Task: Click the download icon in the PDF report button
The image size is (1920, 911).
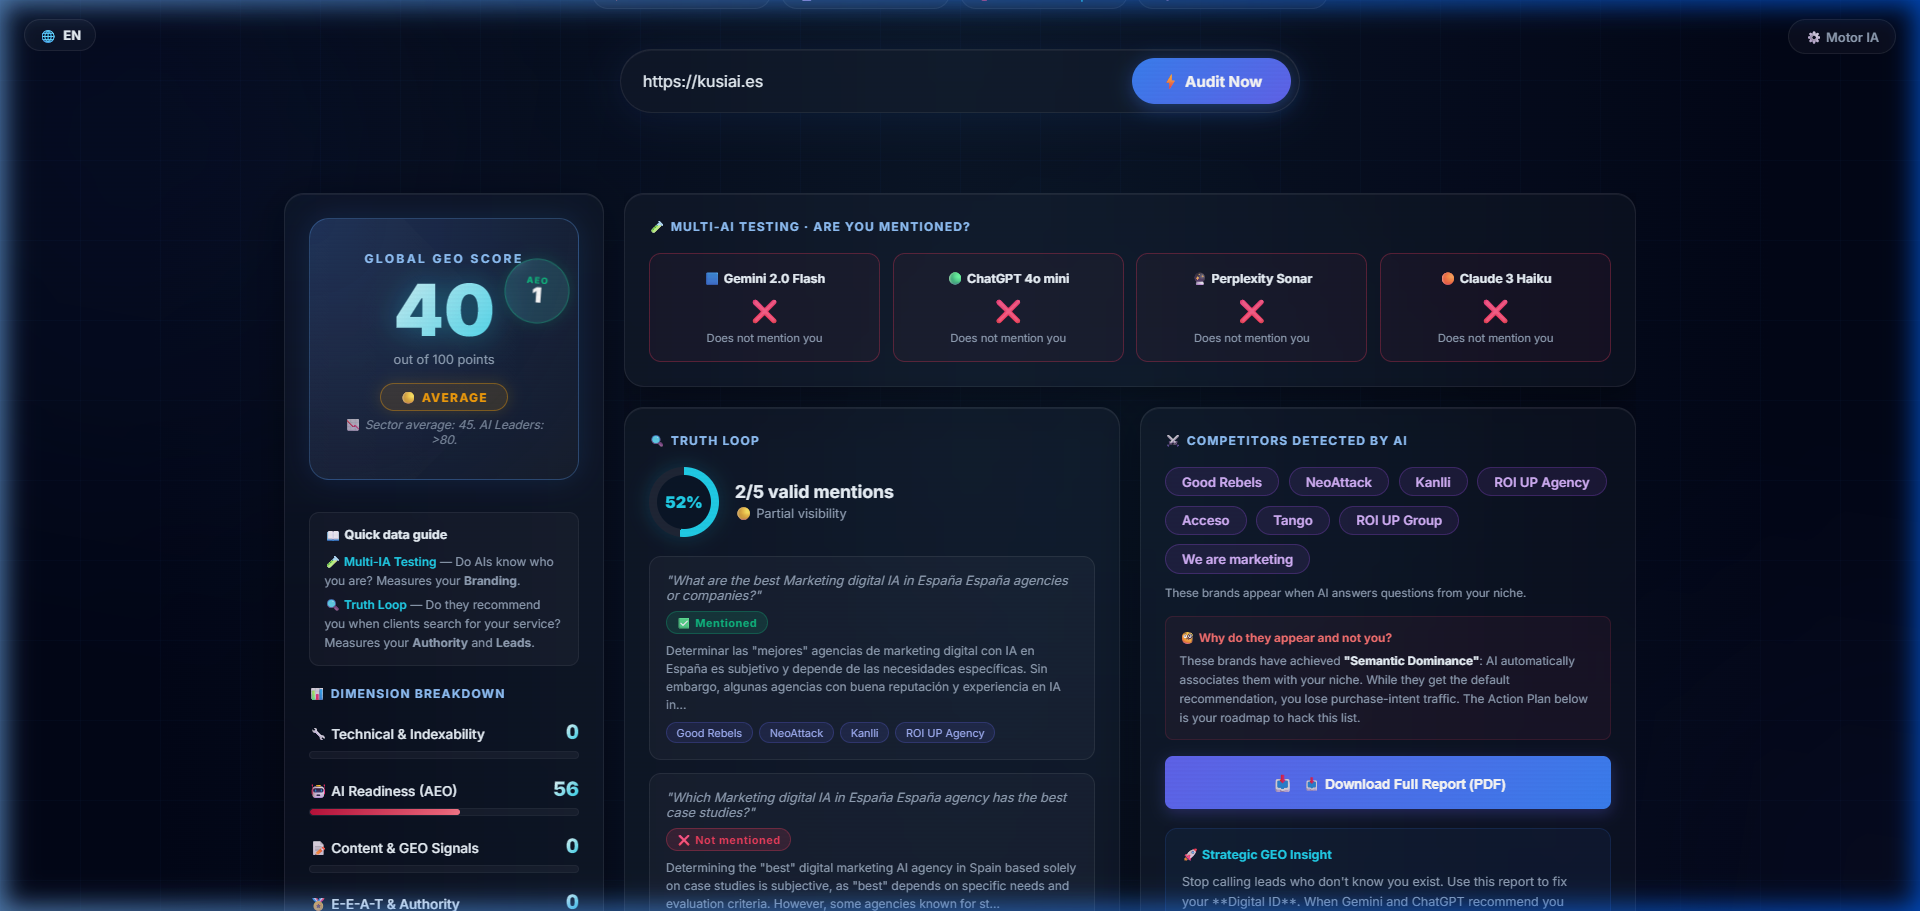Action: point(1282,784)
